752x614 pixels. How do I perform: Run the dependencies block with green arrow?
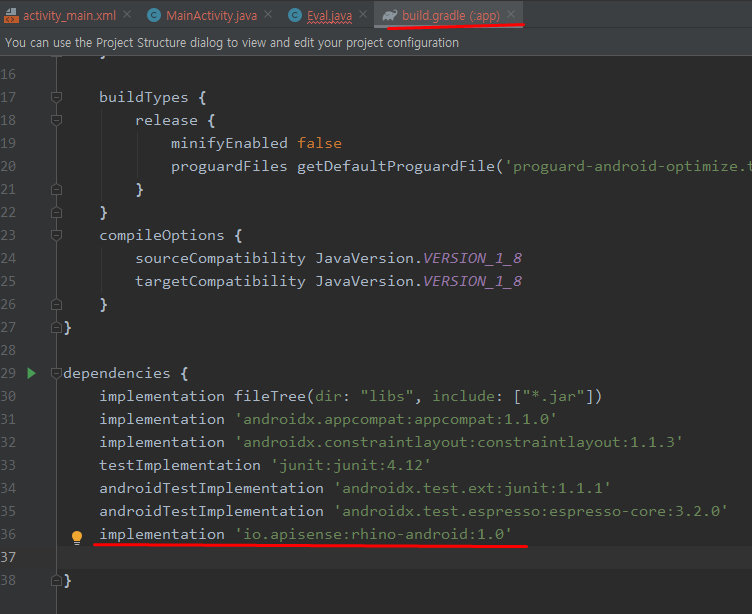click(32, 373)
